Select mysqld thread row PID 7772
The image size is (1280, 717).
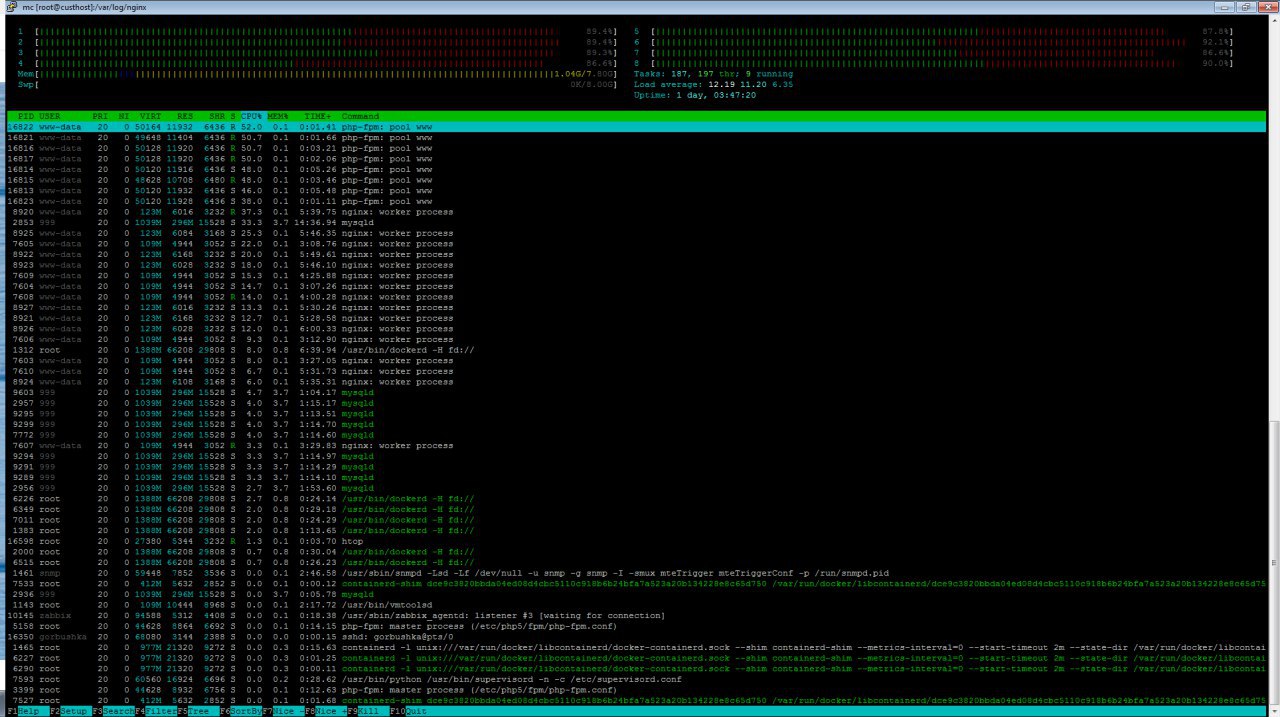tap(636, 435)
